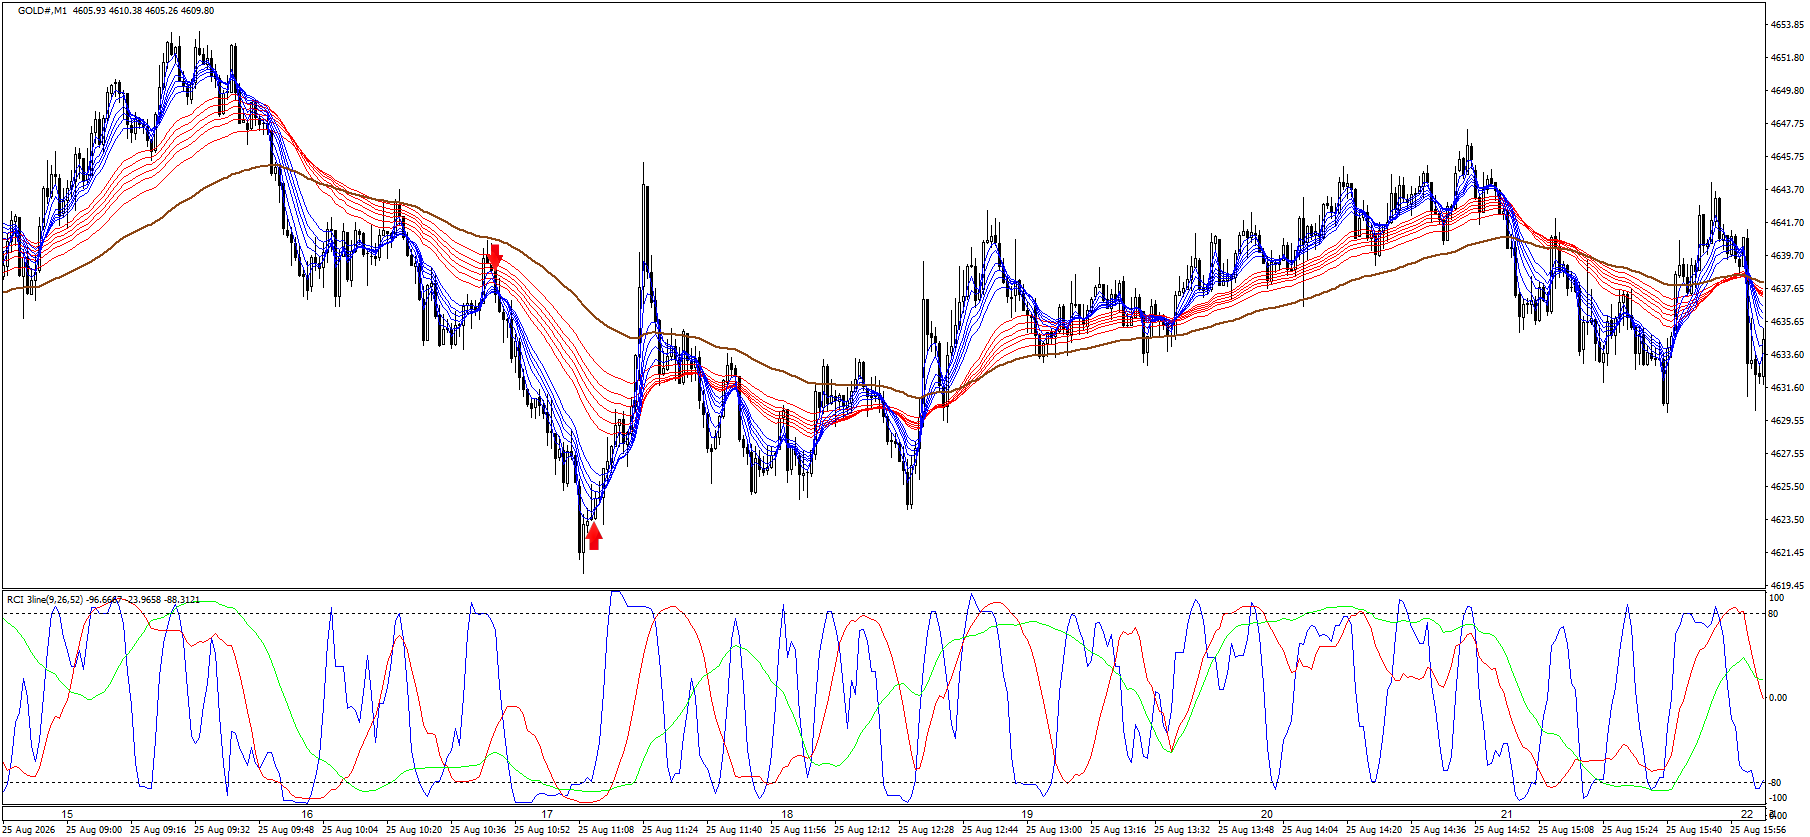
Task: Click the 25 Aug 10:36 time label
Action: tap(479, 830)
